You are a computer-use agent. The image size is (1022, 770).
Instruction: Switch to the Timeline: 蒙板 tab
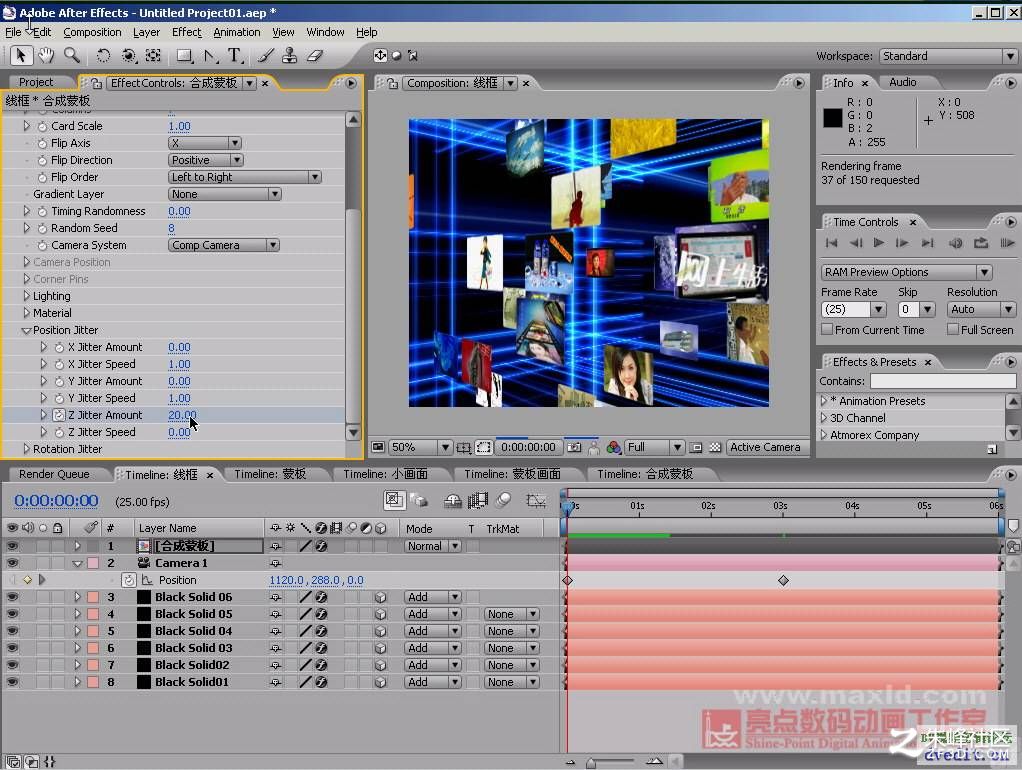point(270,474)
